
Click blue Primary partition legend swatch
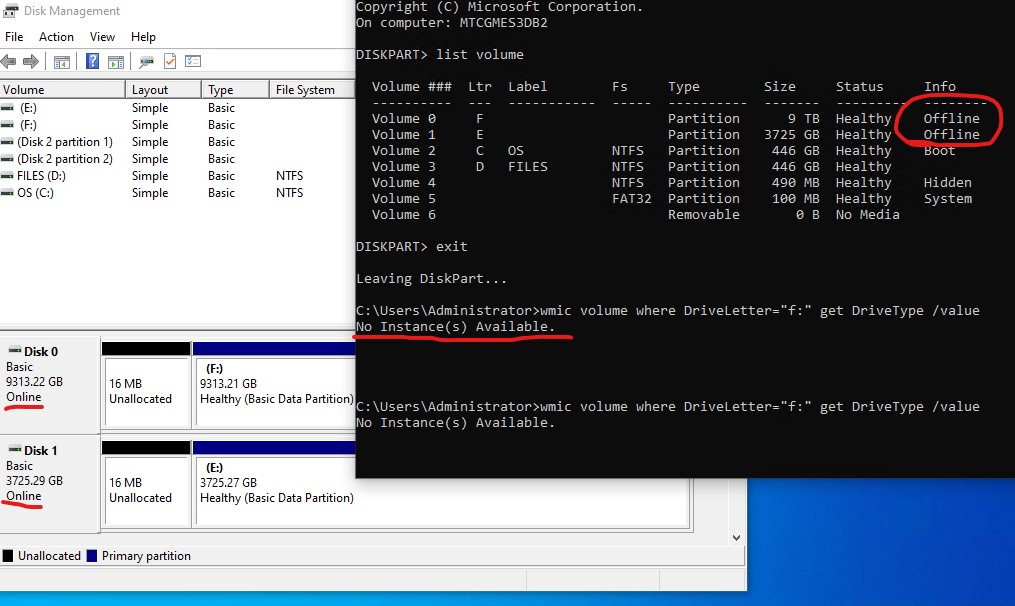[91, 556]
